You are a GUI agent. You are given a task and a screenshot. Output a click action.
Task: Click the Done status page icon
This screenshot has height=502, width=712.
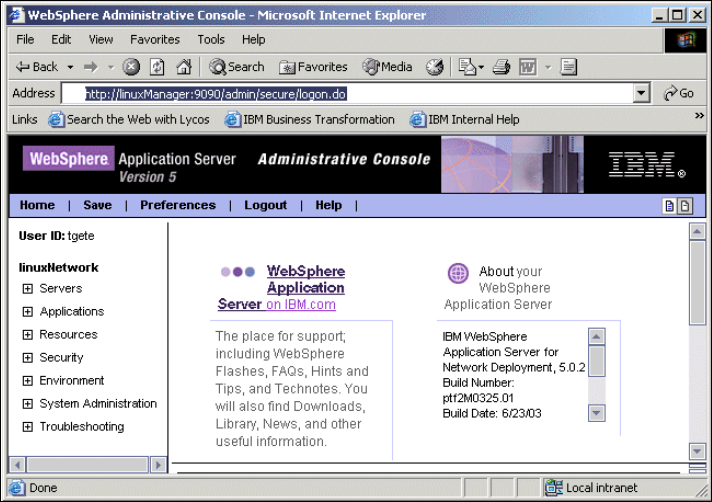[17, 488]
